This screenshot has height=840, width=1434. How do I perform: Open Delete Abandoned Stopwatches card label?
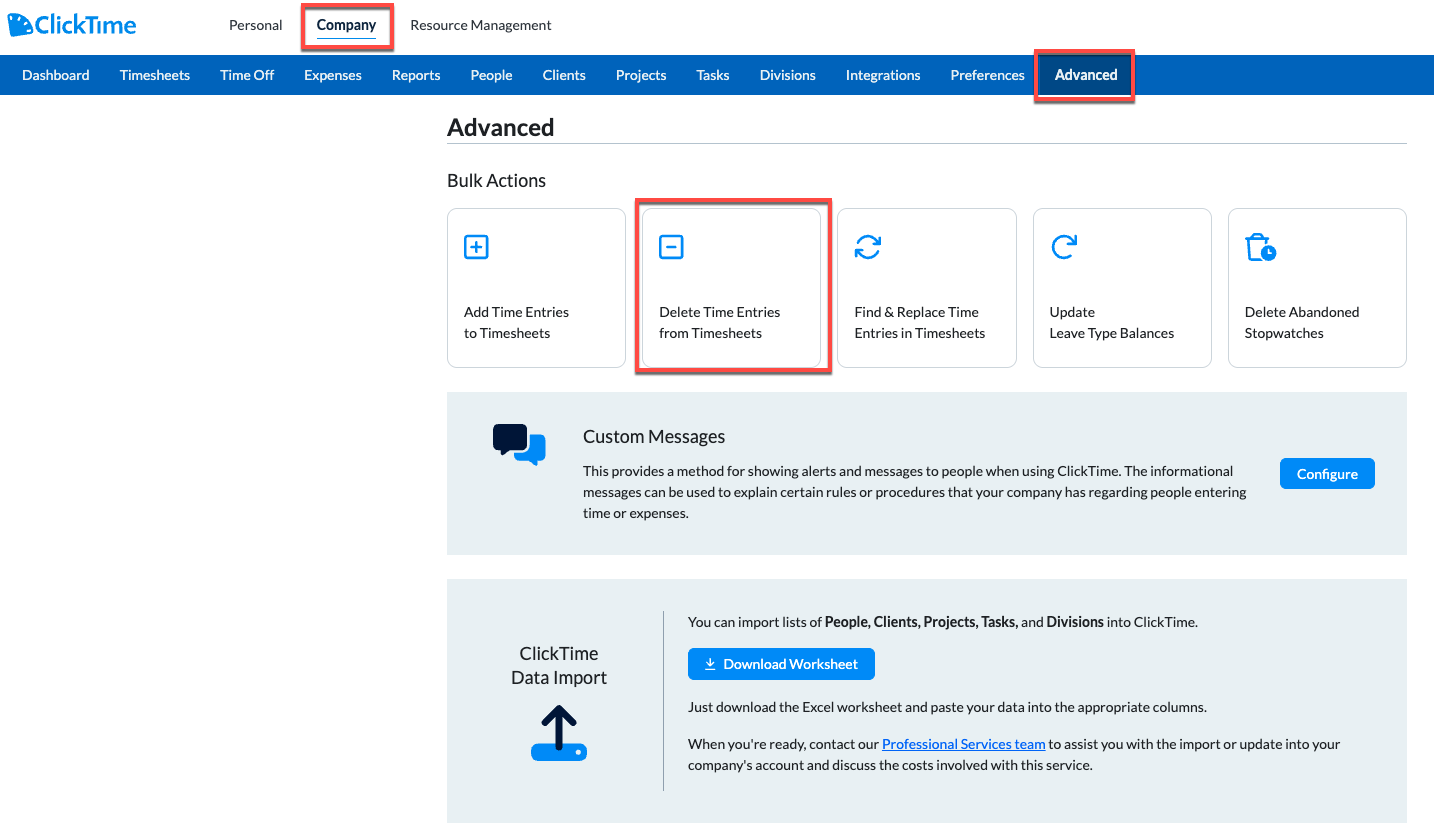click(x=1302, y=322)
